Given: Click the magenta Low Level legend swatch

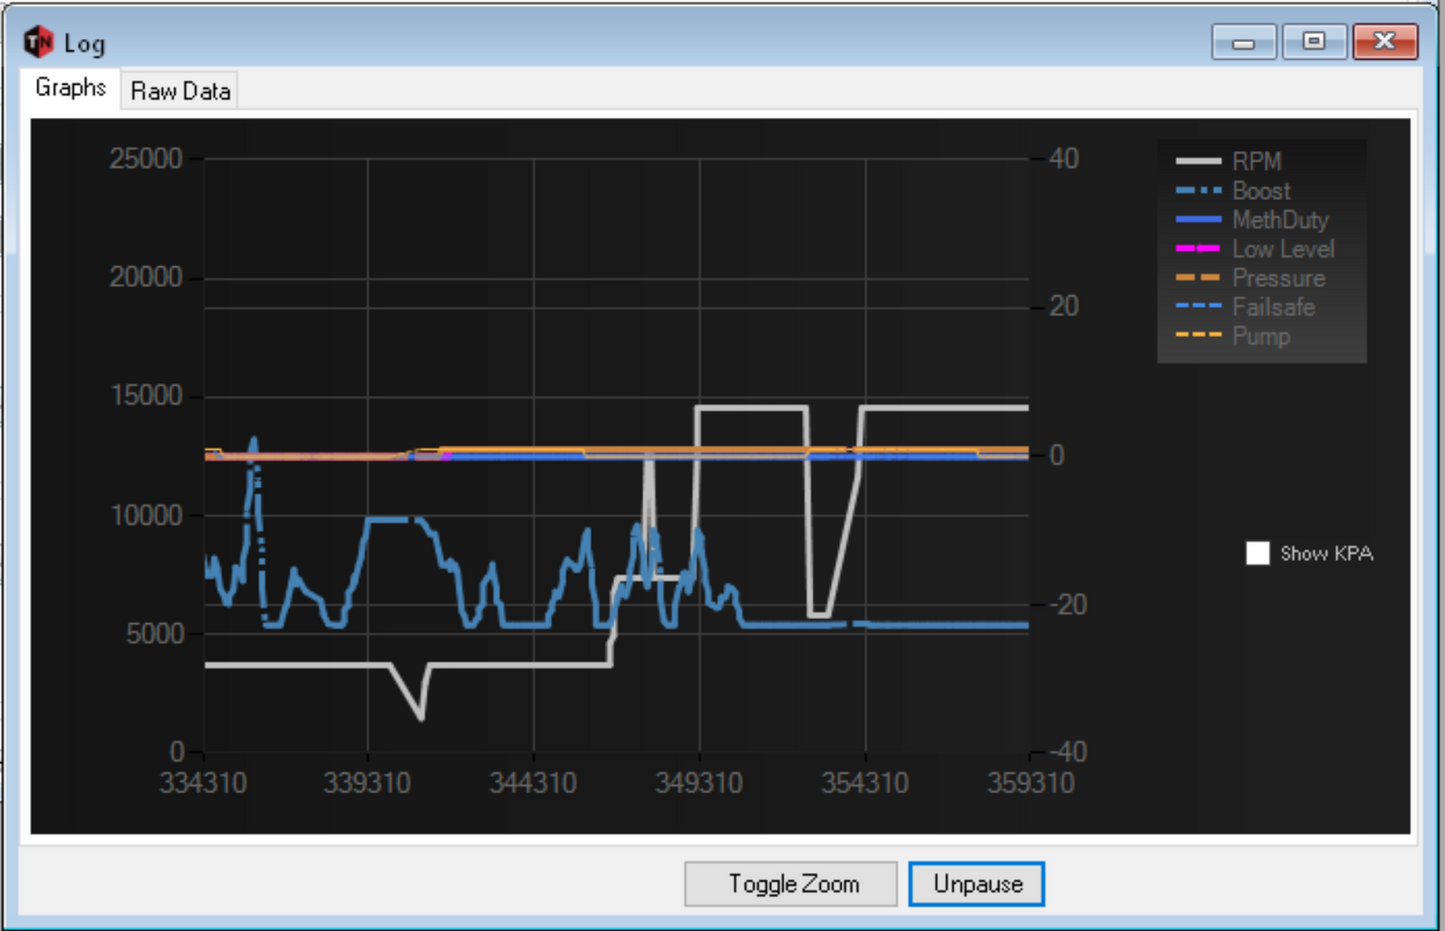Looking at the screenshot, I should 1198,248.
